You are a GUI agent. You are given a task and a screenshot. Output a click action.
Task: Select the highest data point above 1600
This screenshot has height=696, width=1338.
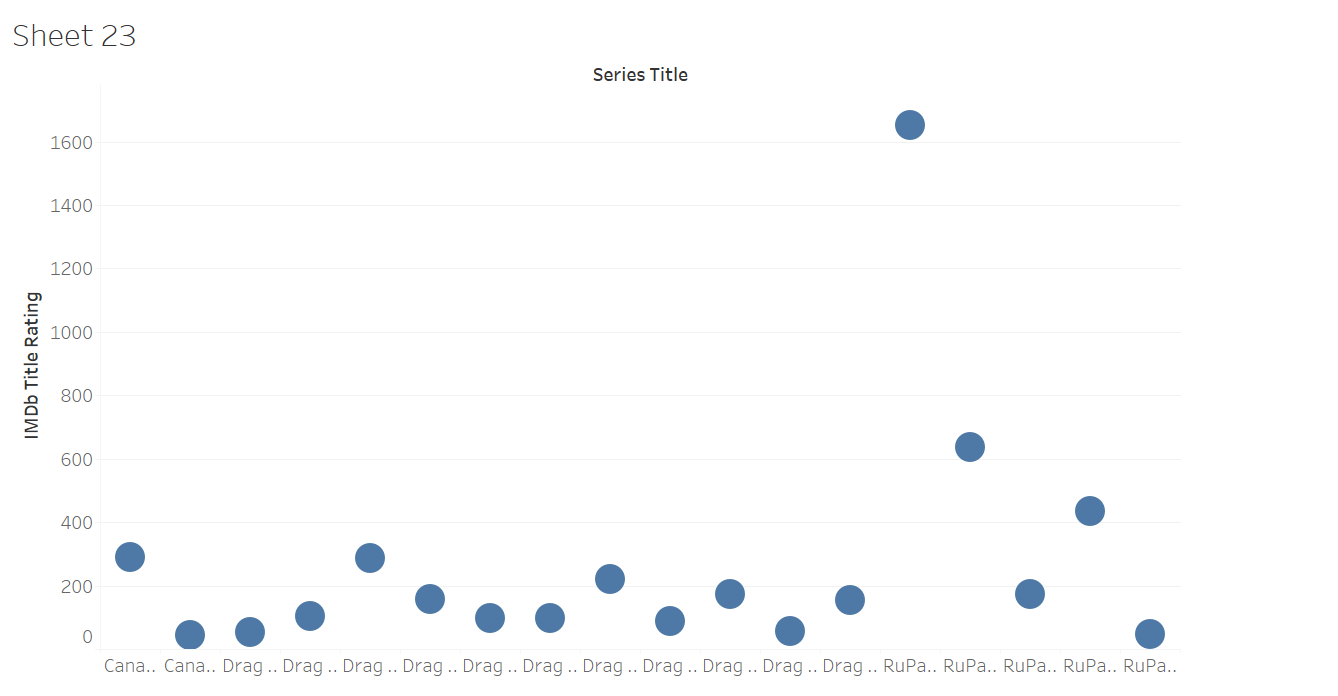point(910,125)
